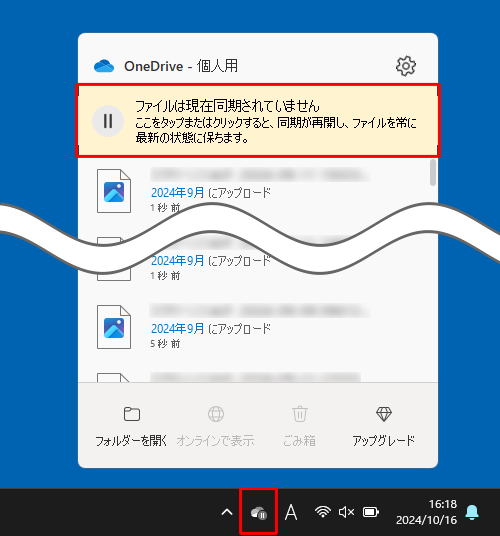This screenshot has width=500, height=536.
Task: Click the Wi-Fi icon in system tray
Action: point(322,512)
